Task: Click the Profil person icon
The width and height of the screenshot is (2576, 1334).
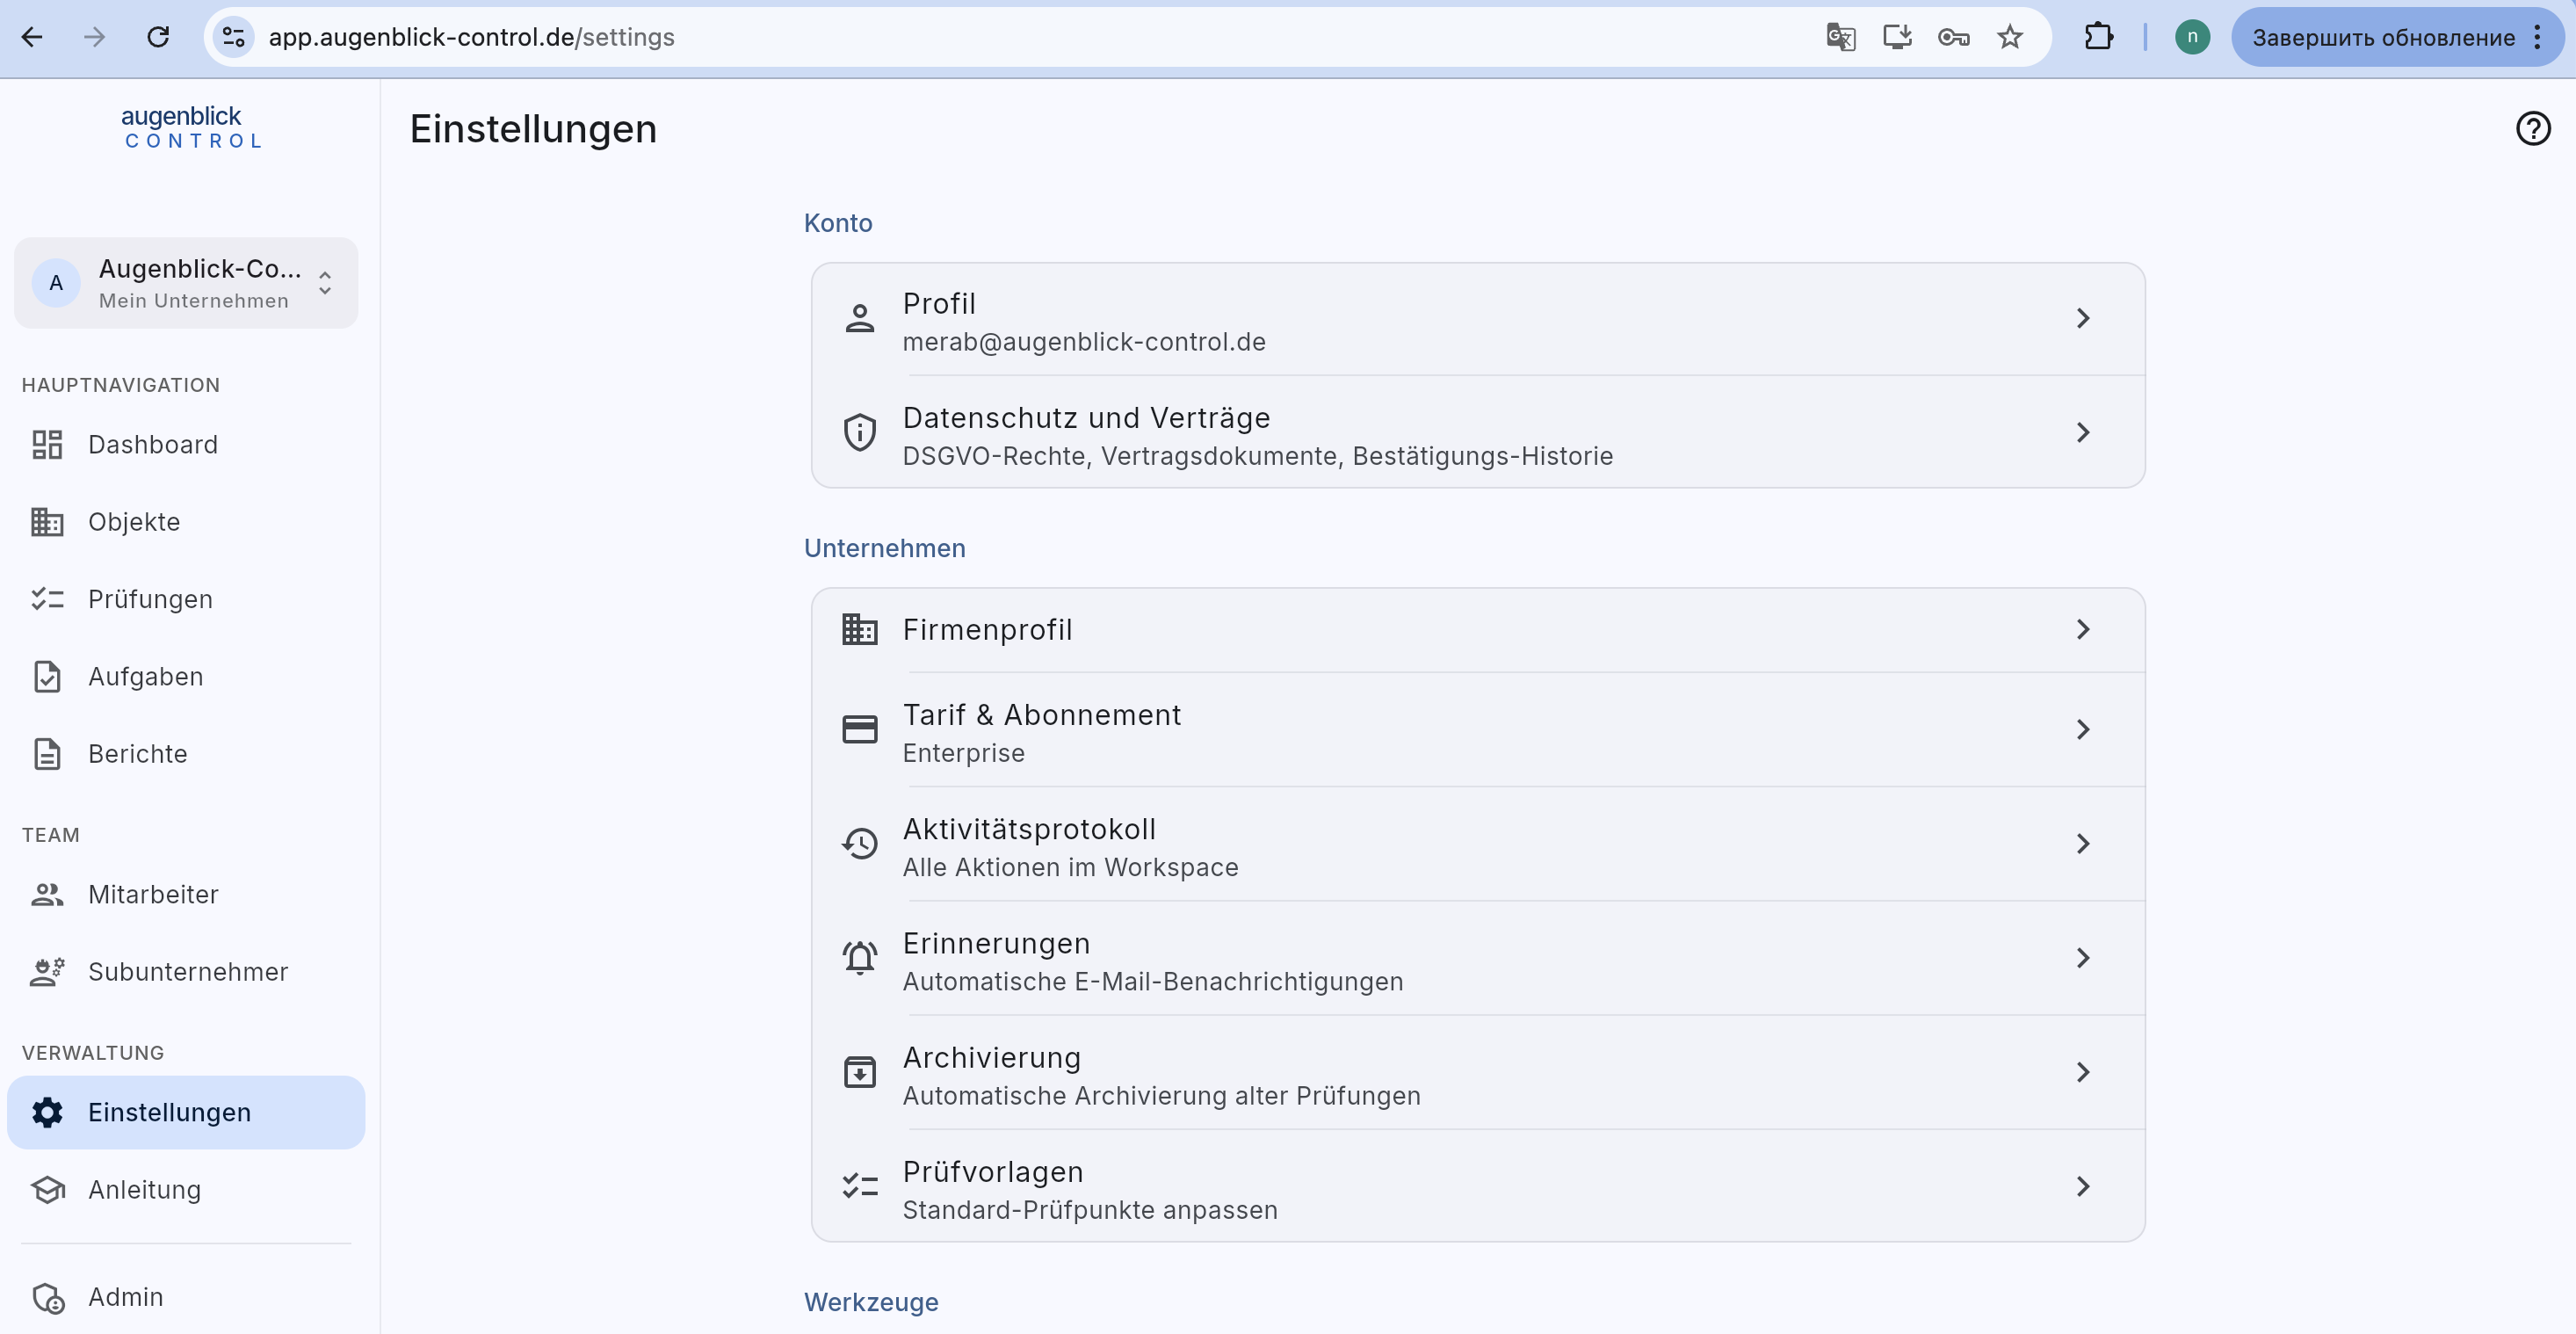Action: [859, 318]
